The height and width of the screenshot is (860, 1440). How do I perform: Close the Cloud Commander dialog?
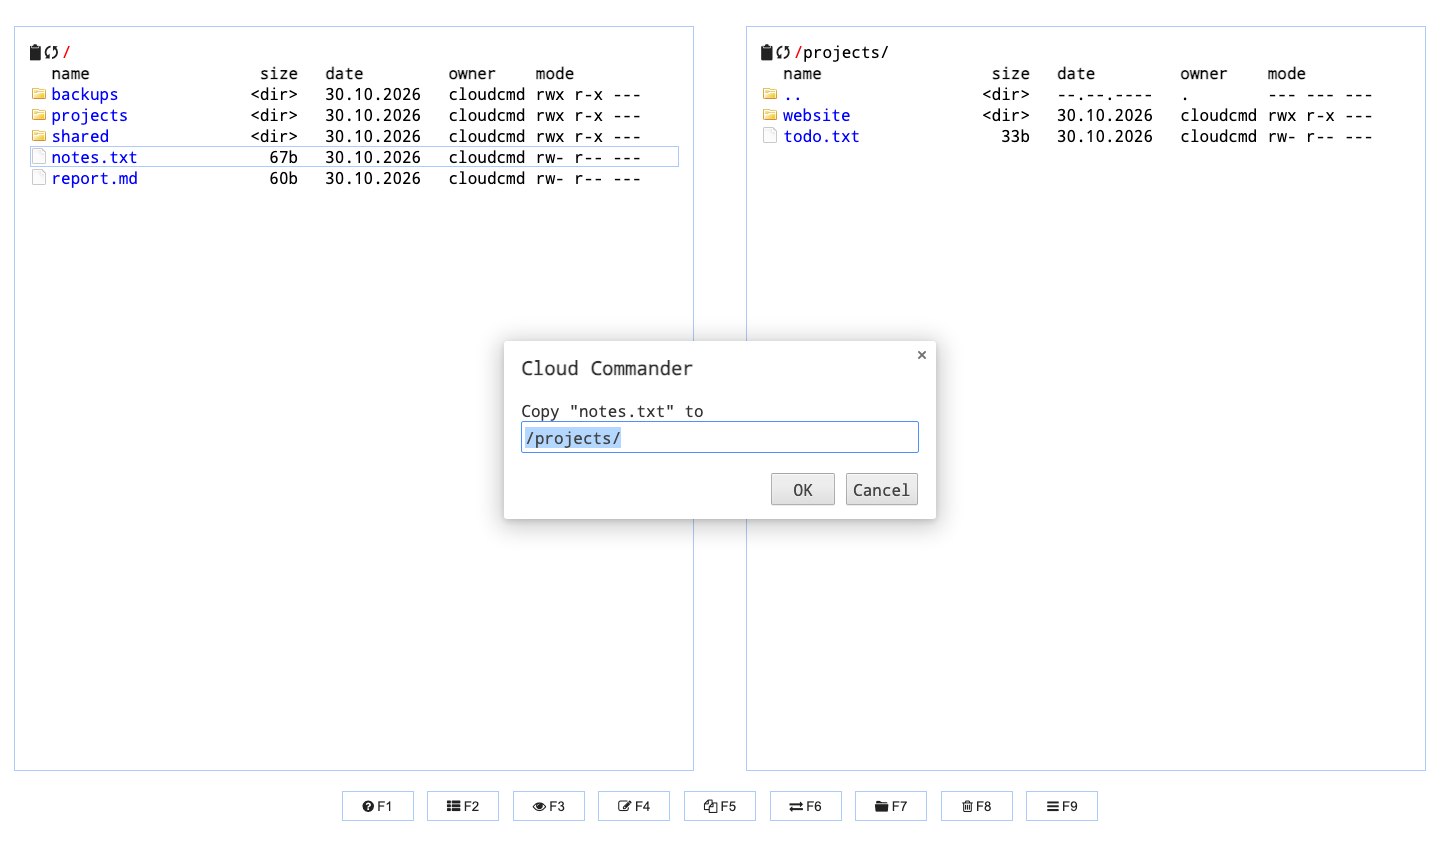pos(922,355)
